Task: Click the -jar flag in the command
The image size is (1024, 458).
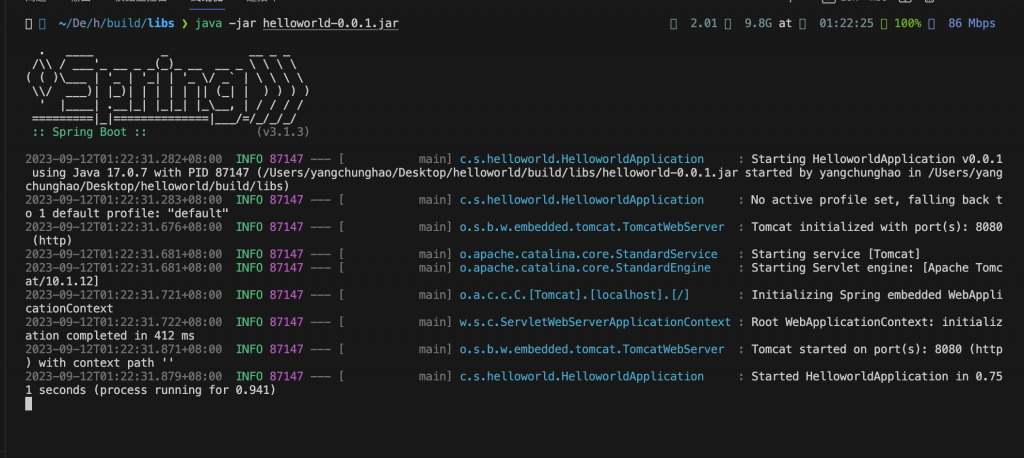Action: coord(242,24)
